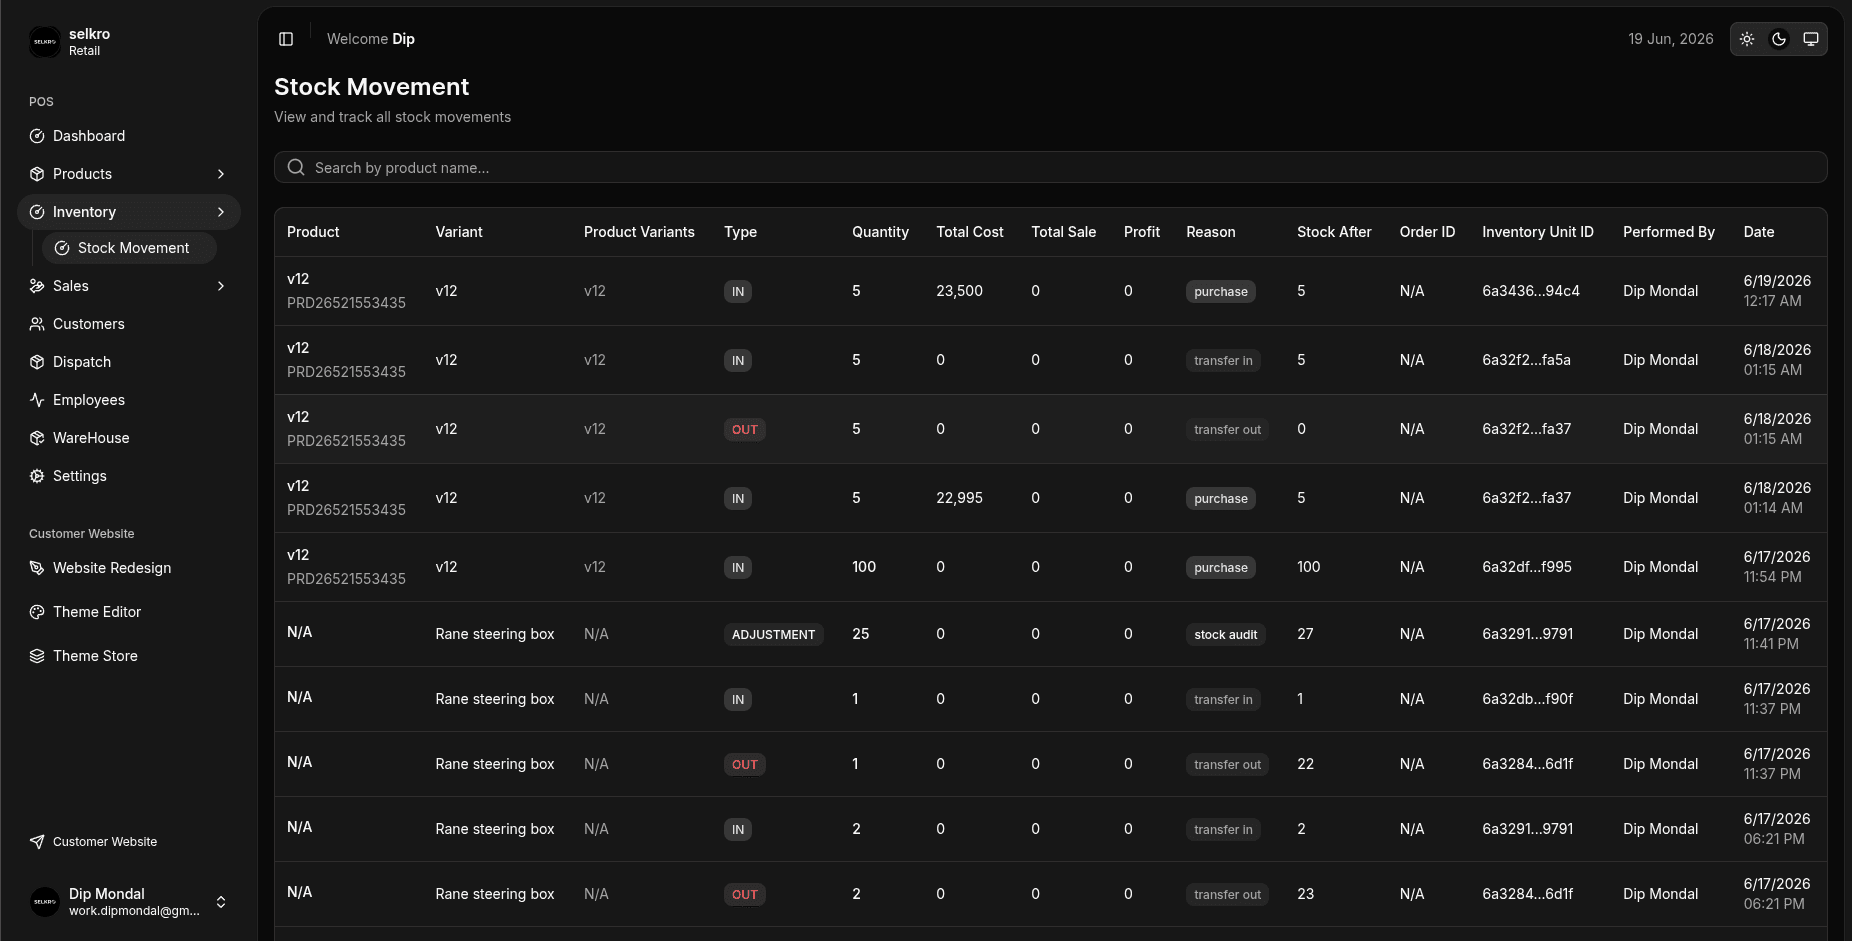Click the Settings gear icon
Image resolution: width=1852 pixels, height=941 pixels.
pos(37,476)
